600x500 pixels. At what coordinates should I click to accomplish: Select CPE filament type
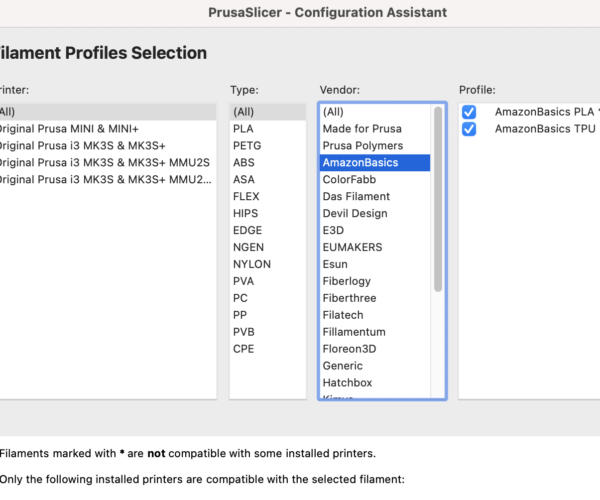pyautogui.click(x=267, y=349)
